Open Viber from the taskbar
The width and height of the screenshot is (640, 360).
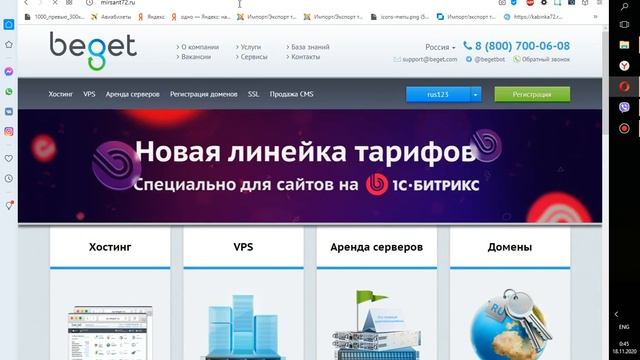(624, 107)
